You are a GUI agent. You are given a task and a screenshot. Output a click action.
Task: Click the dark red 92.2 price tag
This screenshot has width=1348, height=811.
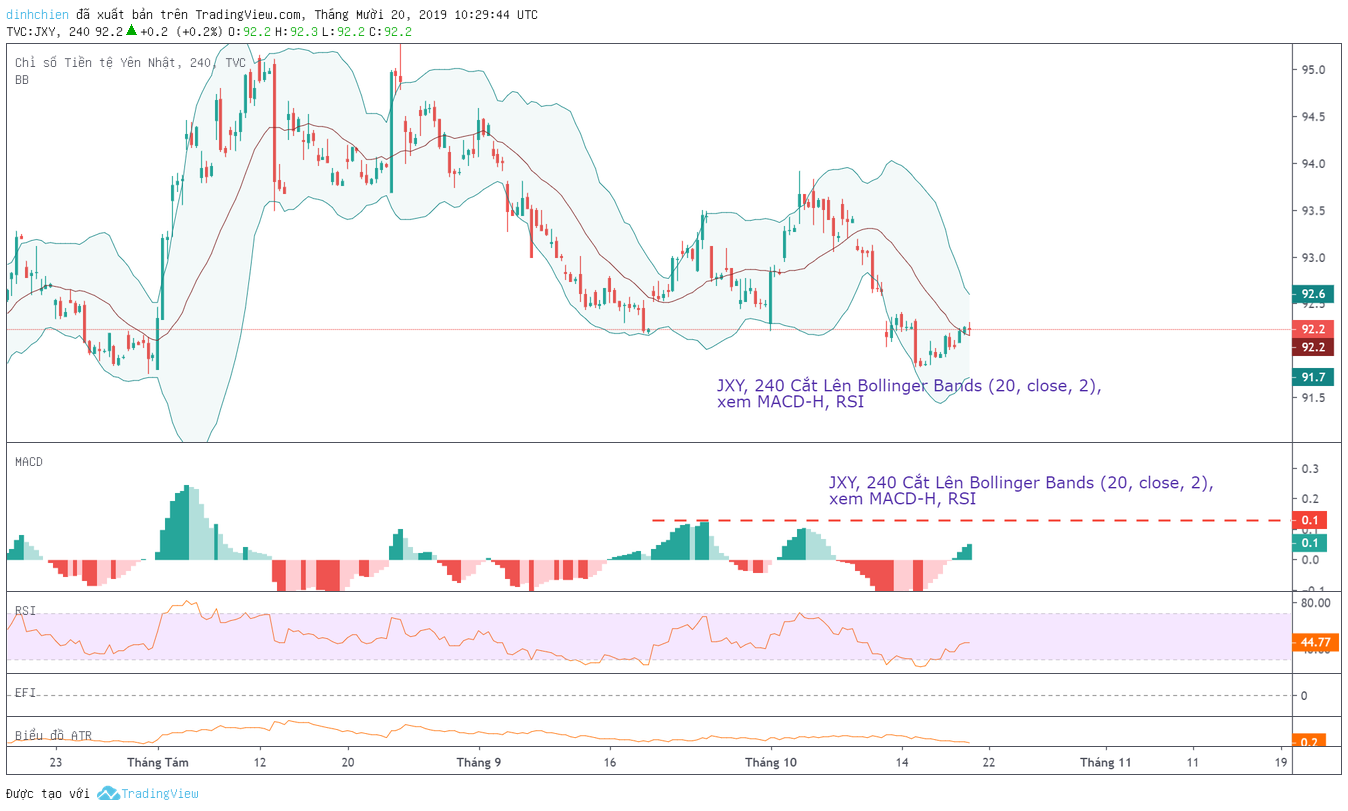1313,347
